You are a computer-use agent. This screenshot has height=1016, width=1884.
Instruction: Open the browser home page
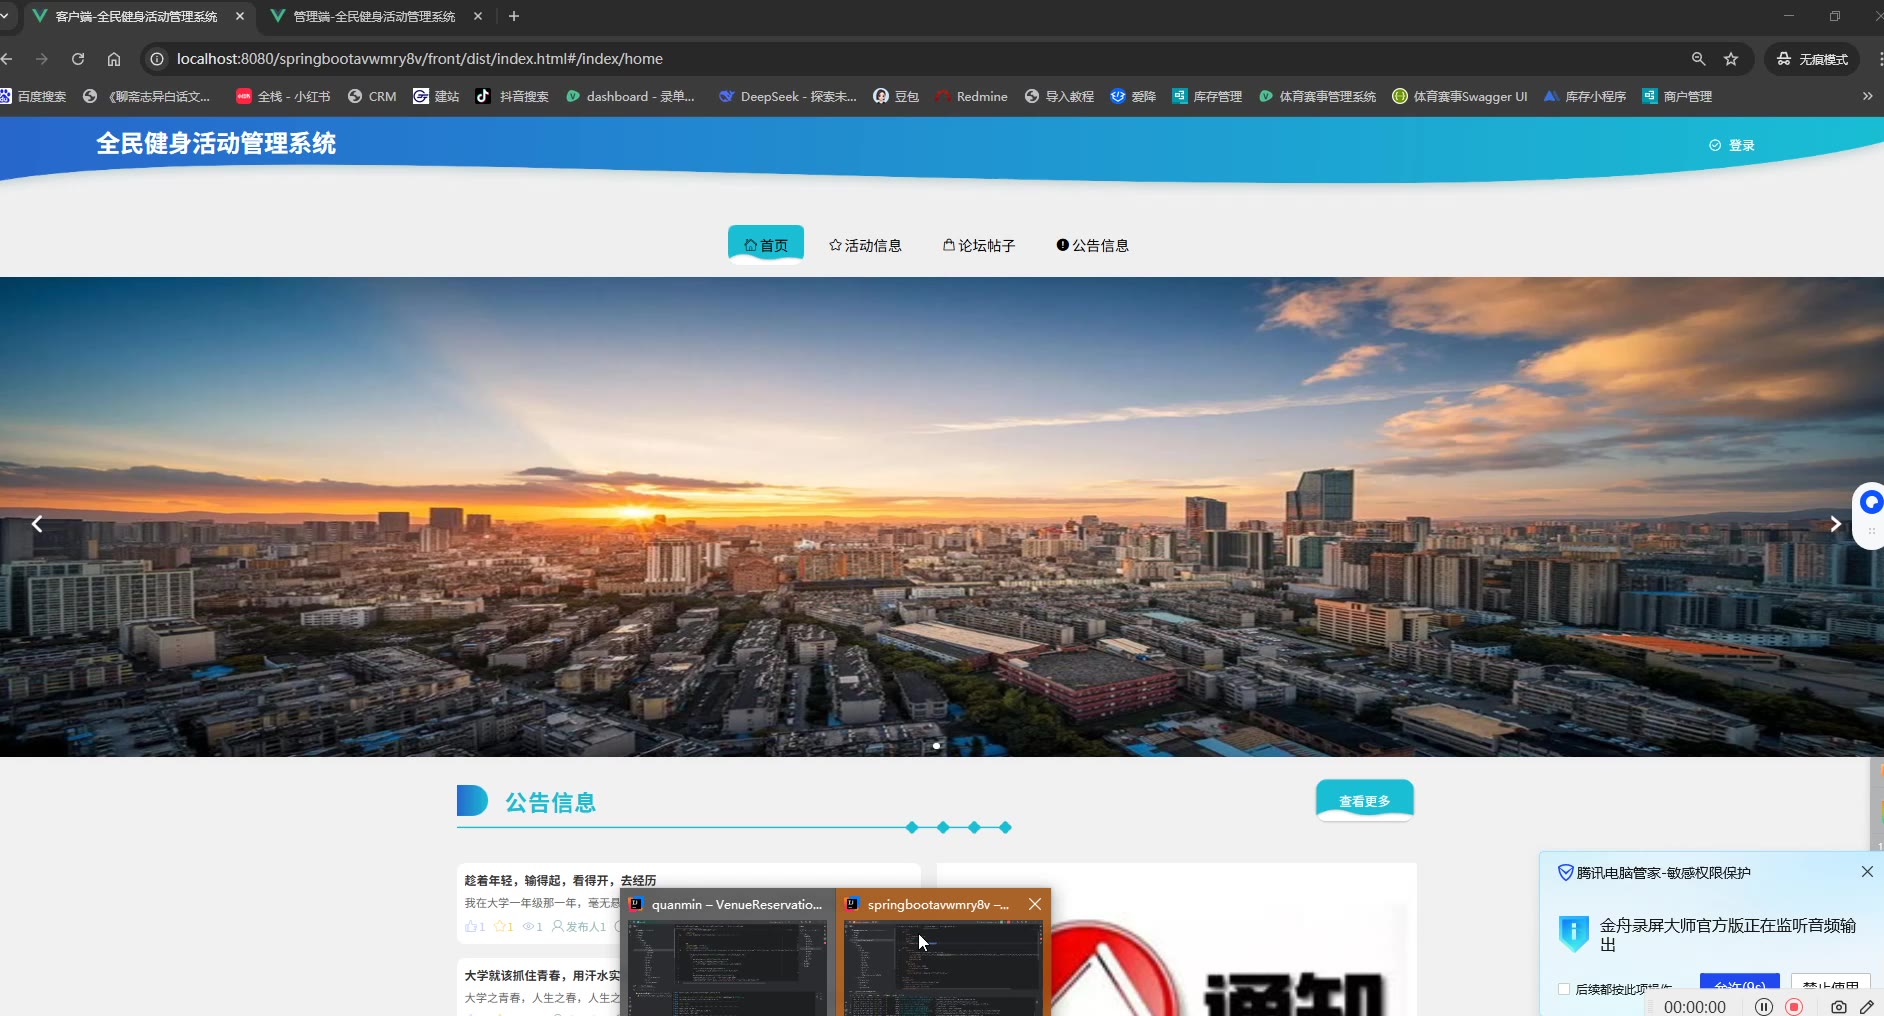114,59
